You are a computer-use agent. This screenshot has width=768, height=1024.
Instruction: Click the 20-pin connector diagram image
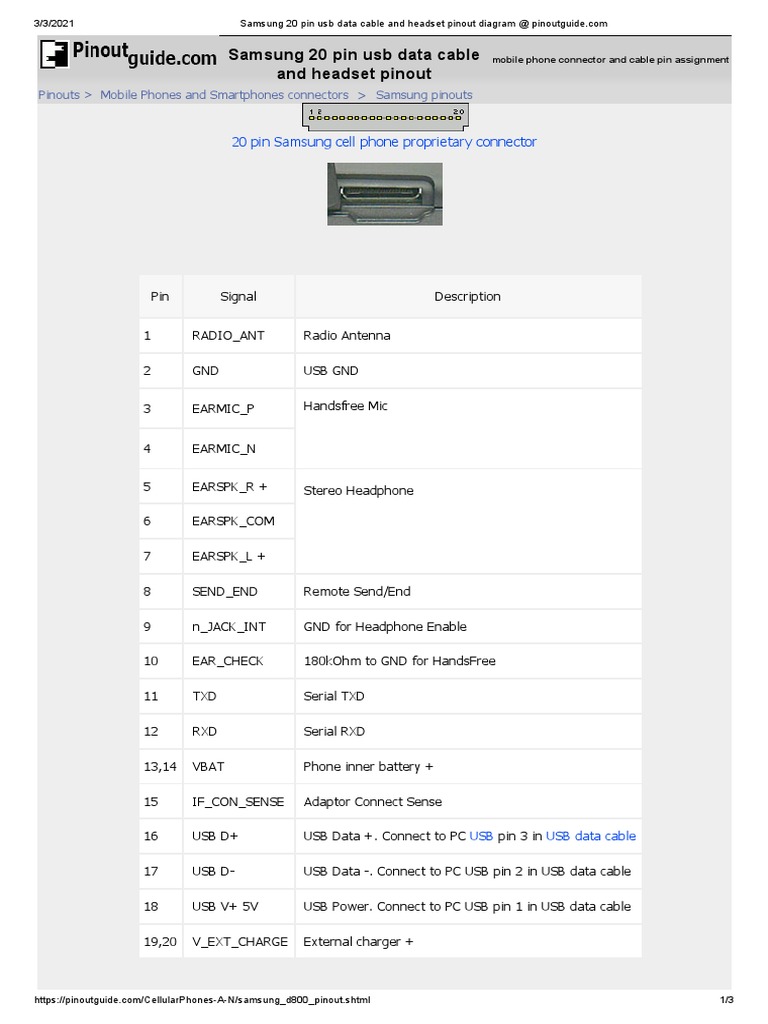[386, 116]
